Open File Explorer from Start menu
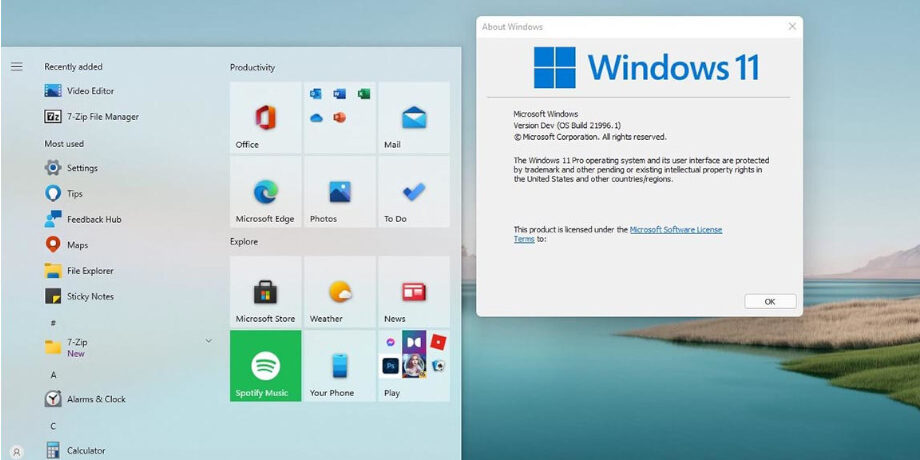Viewport: 920px width, 460px height. coord(79,271)
